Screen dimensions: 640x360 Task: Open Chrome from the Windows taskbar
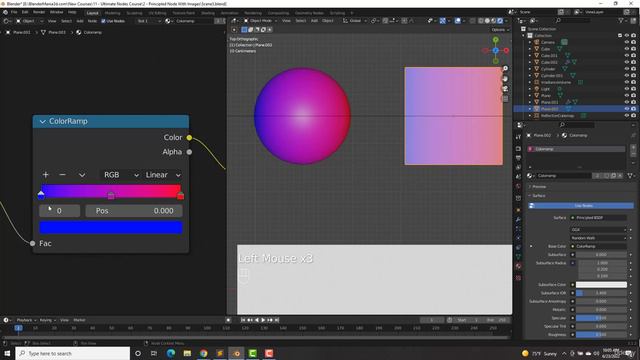point(203,353)
